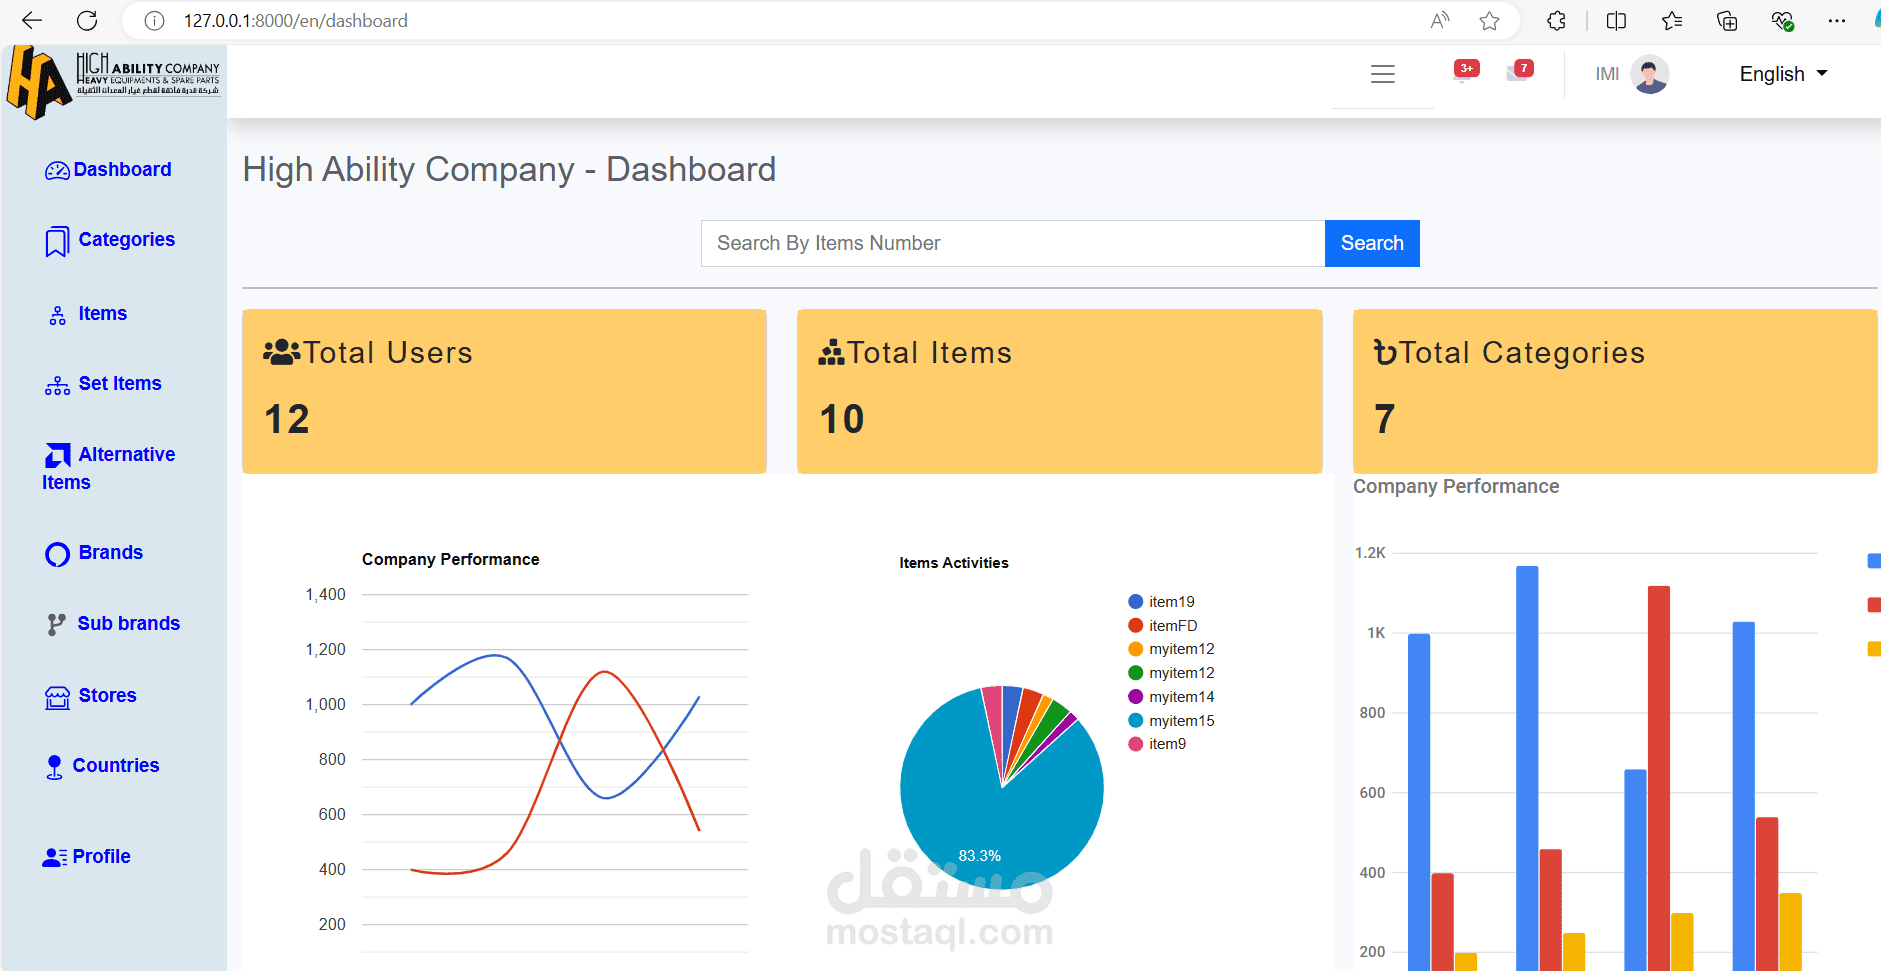Click the Alternative Items icon
This screenshot has width=1881, height=971.
[58, 456]
